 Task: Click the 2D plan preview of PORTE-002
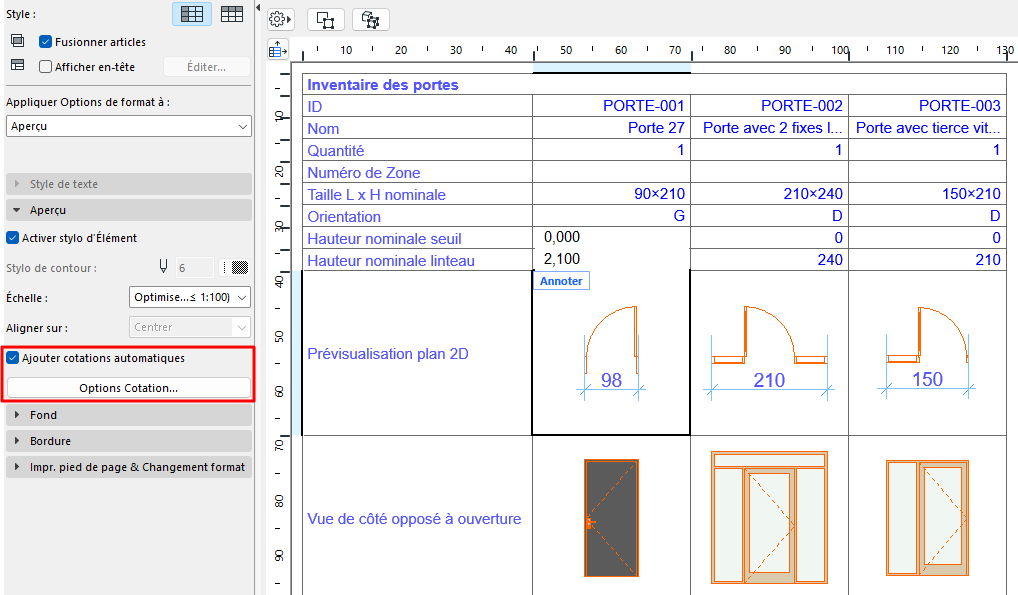[x=769, y=352]
